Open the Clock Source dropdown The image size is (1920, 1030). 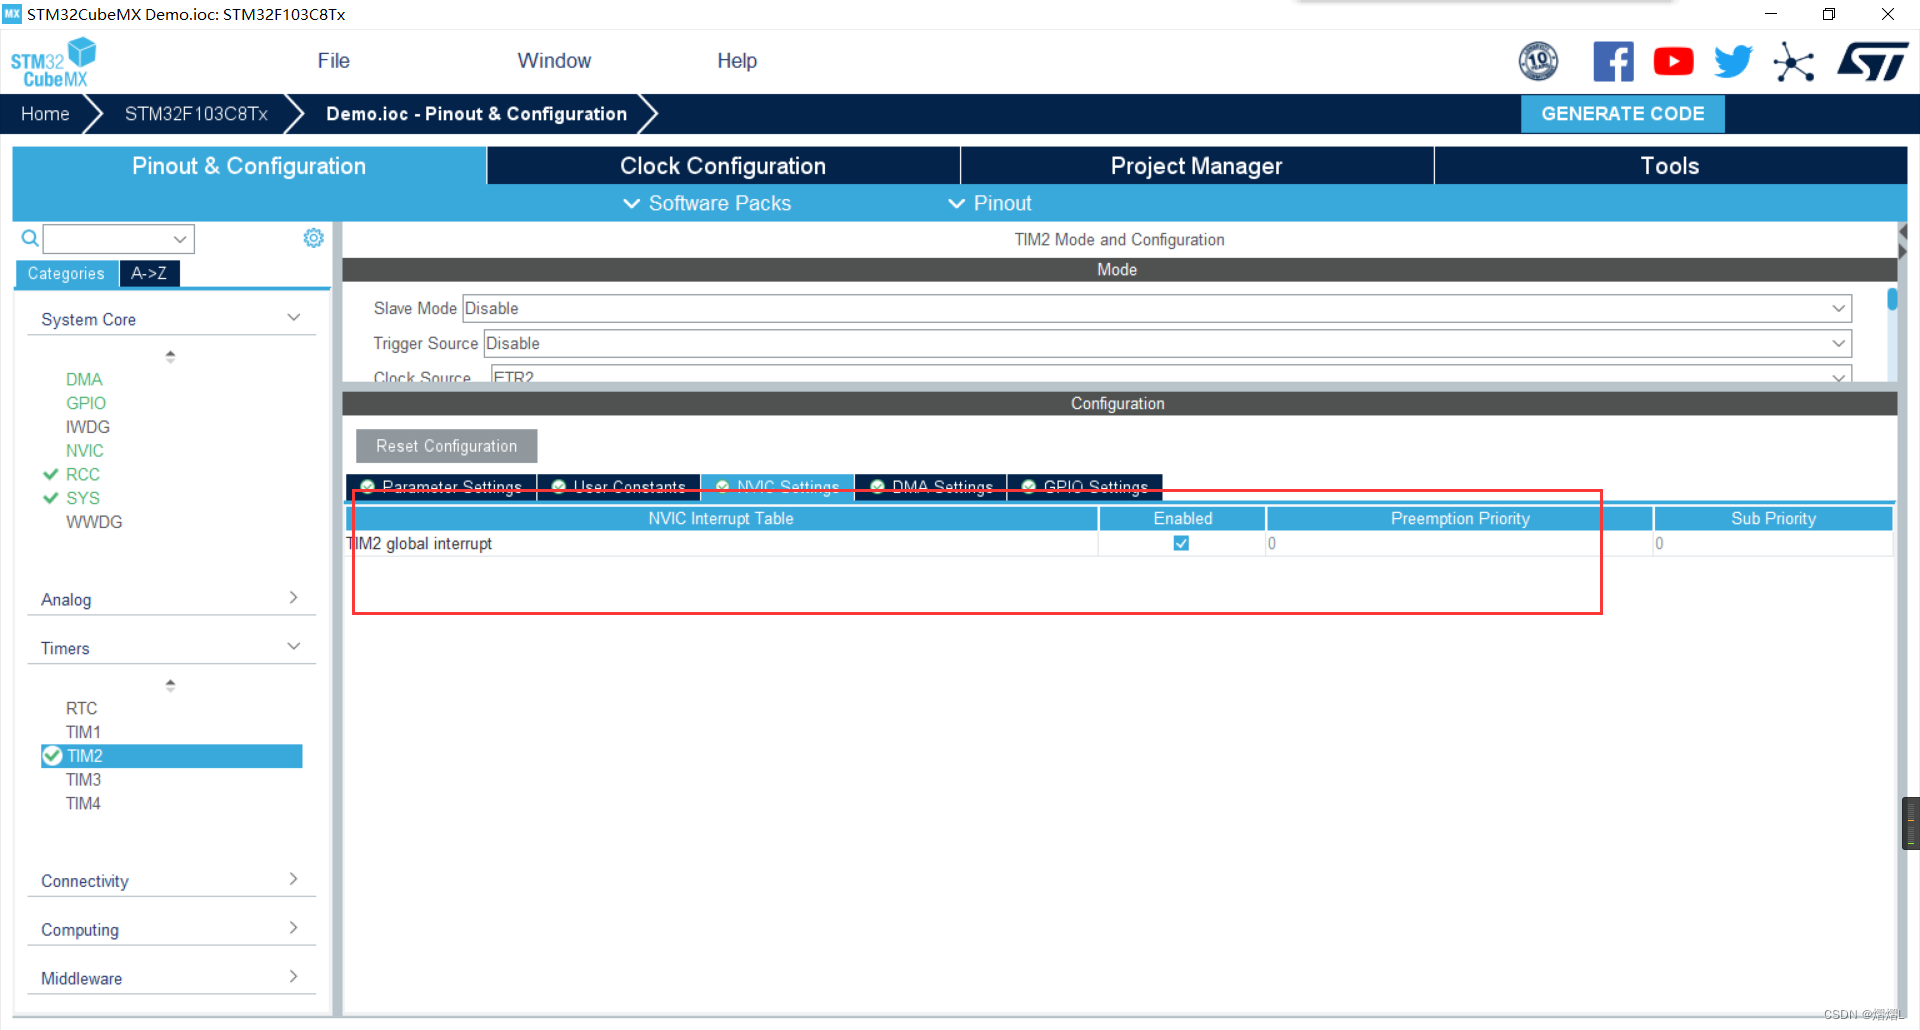(1170, 375)
